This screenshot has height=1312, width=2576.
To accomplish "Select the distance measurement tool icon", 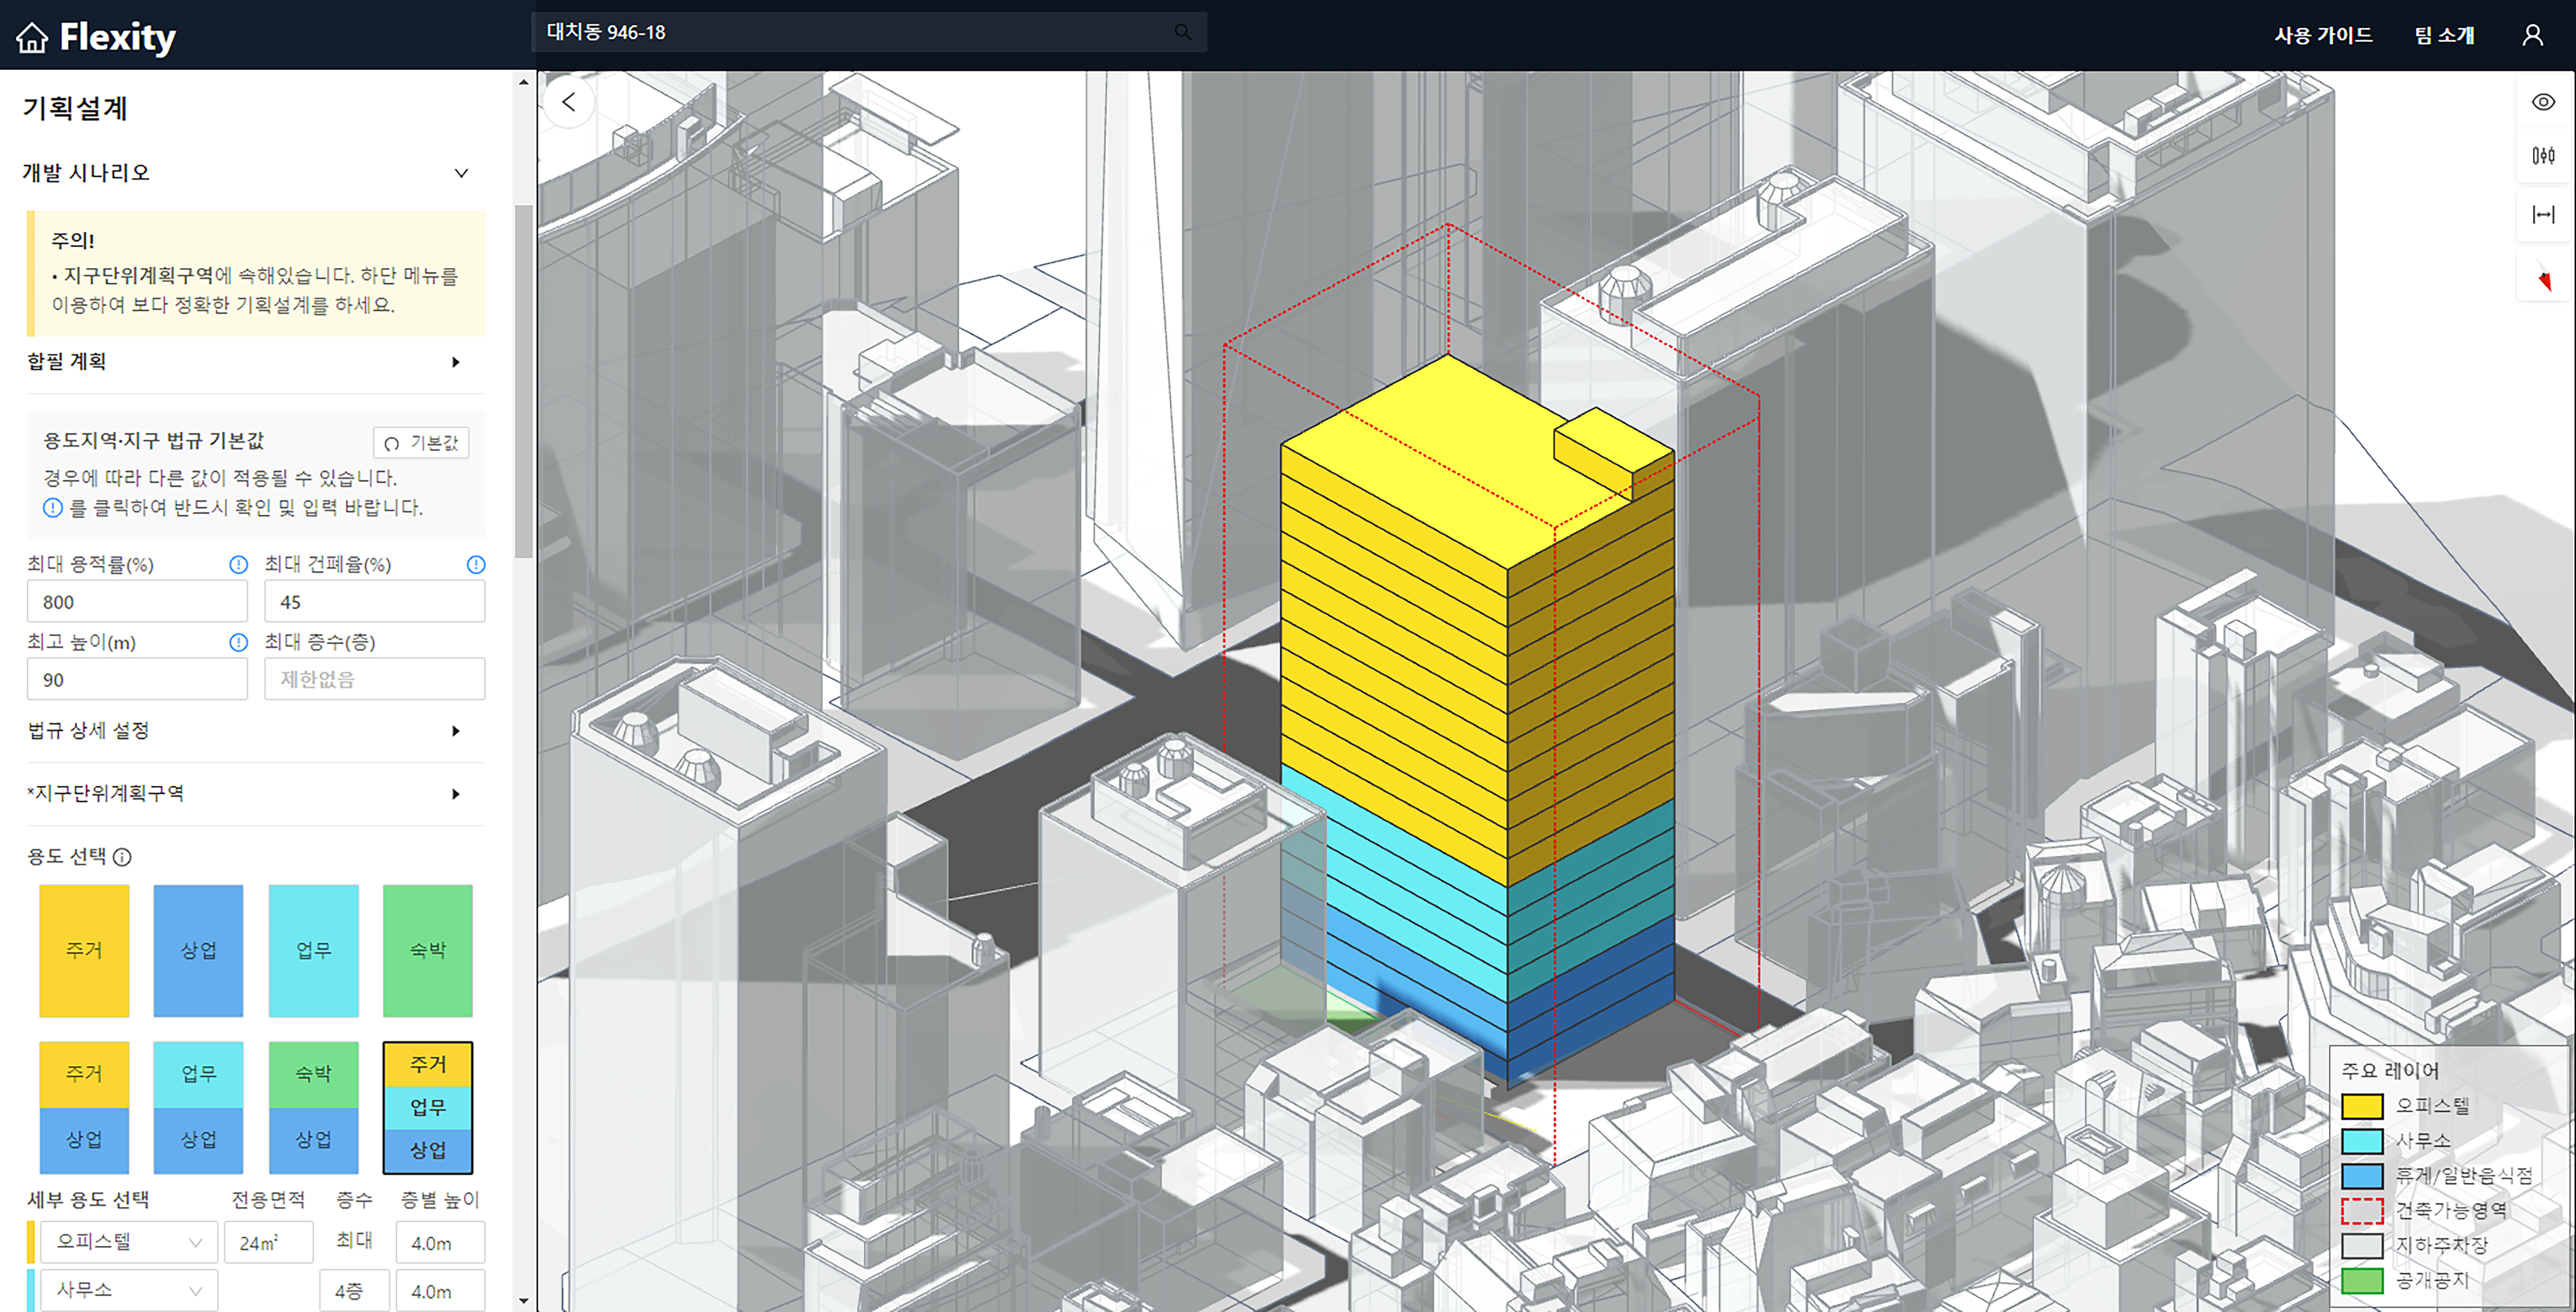I will tap(2542, 214).
